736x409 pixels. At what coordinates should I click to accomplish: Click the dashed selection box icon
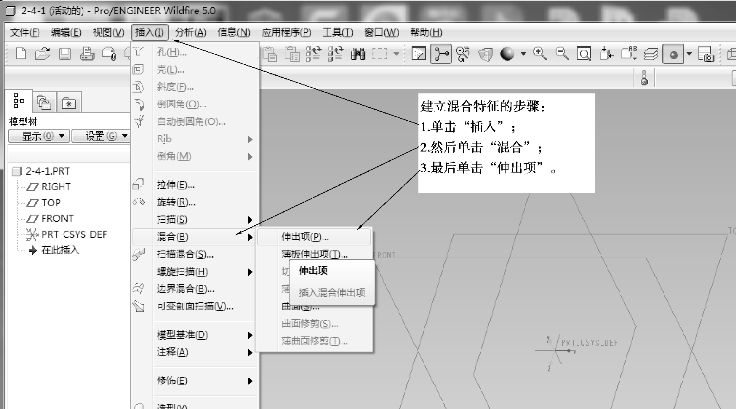(380, 54)
